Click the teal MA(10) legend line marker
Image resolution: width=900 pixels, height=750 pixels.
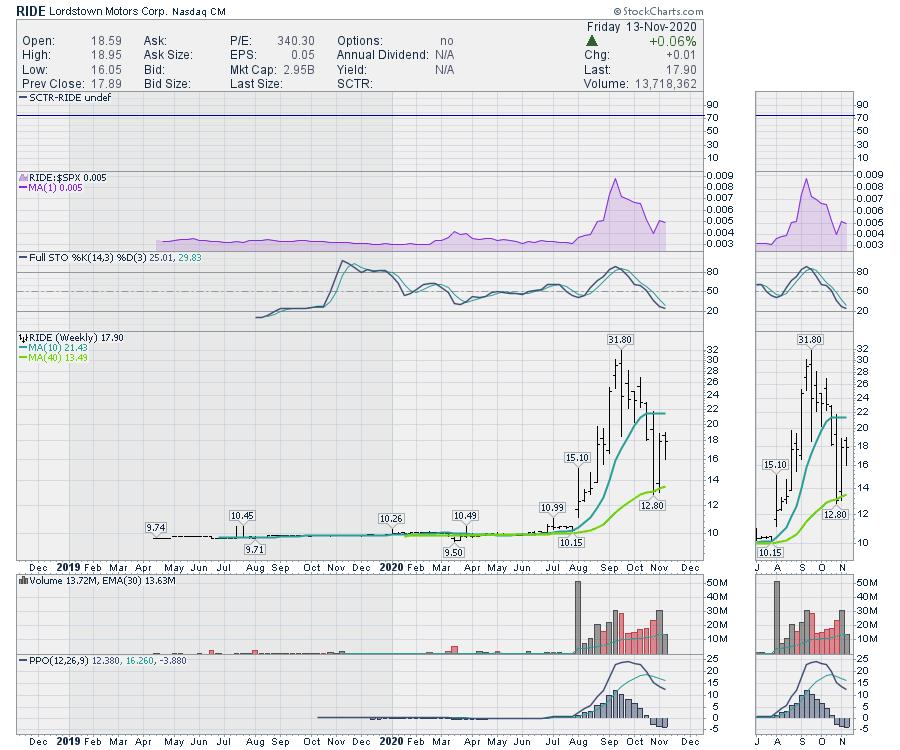(22, 348)
